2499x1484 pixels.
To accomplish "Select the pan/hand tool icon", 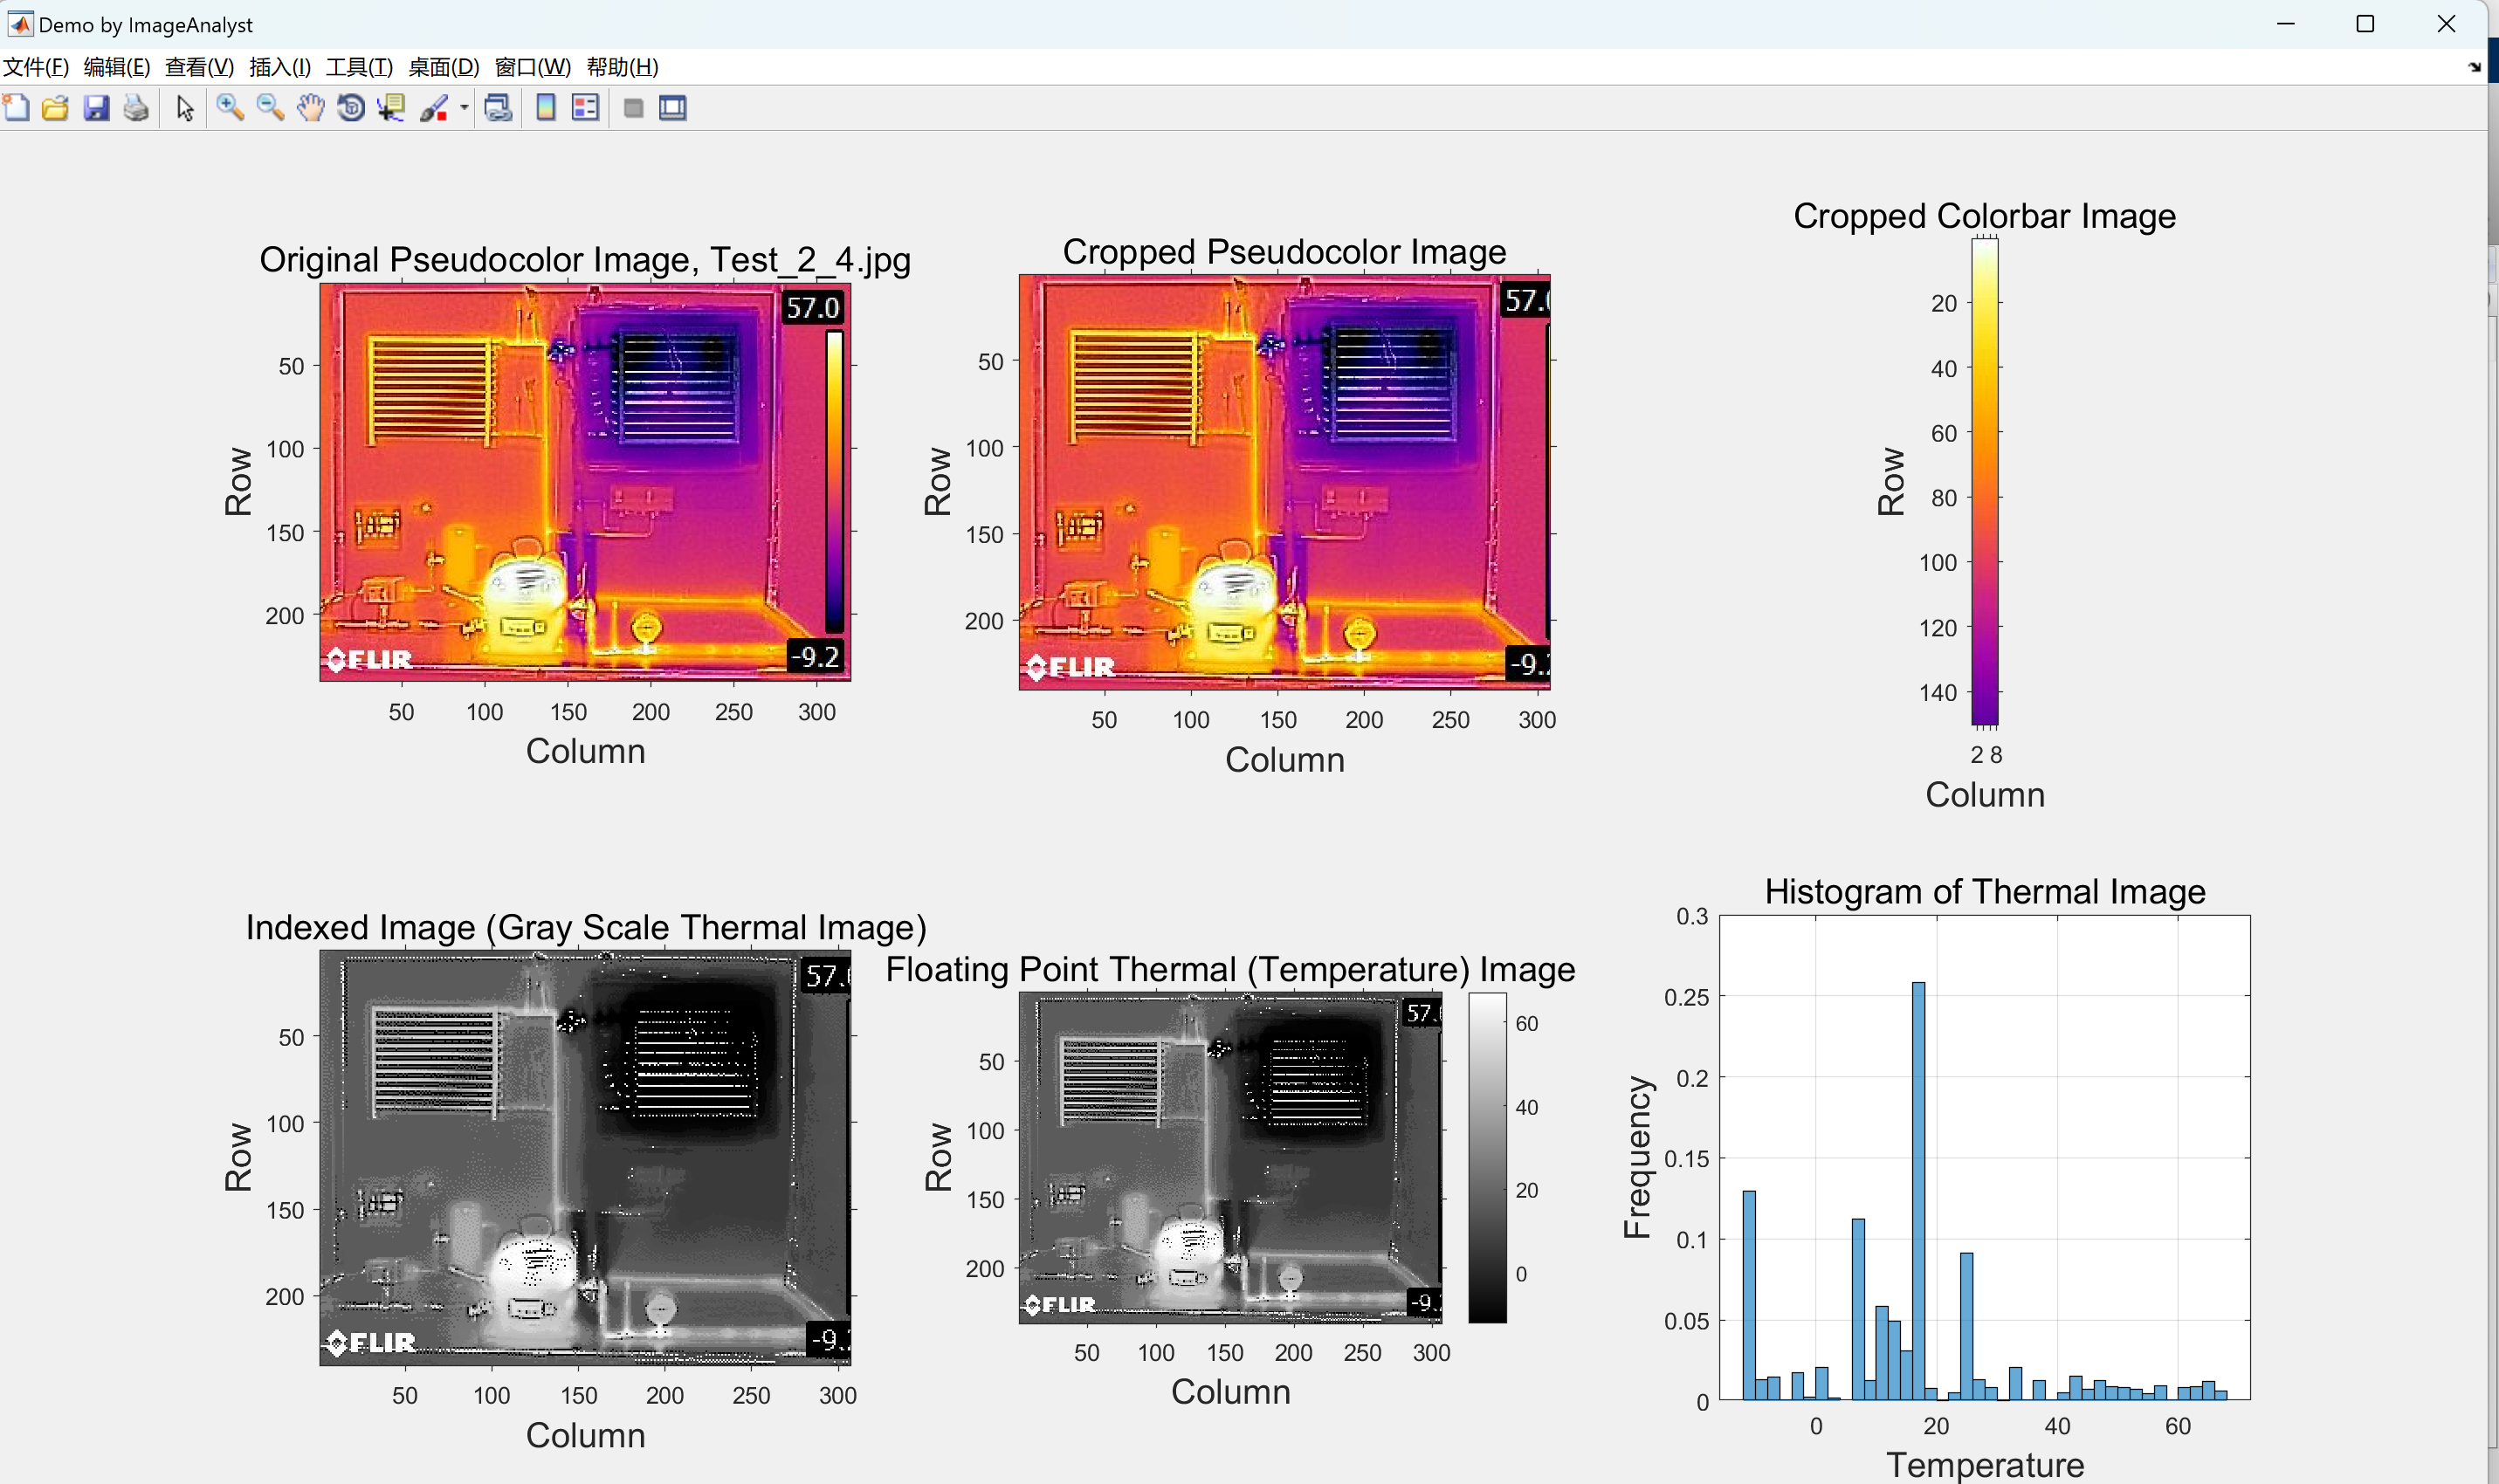I will click(309, 109).
